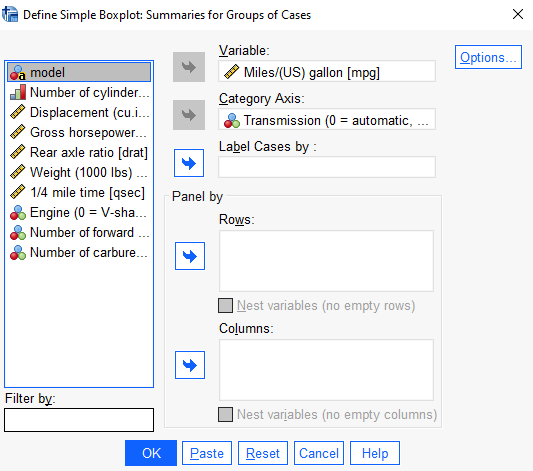The width and height of the screenshot is (533, 471).
Task: Toggle Nest variables (no empty columns)
Action: [225, 415]
